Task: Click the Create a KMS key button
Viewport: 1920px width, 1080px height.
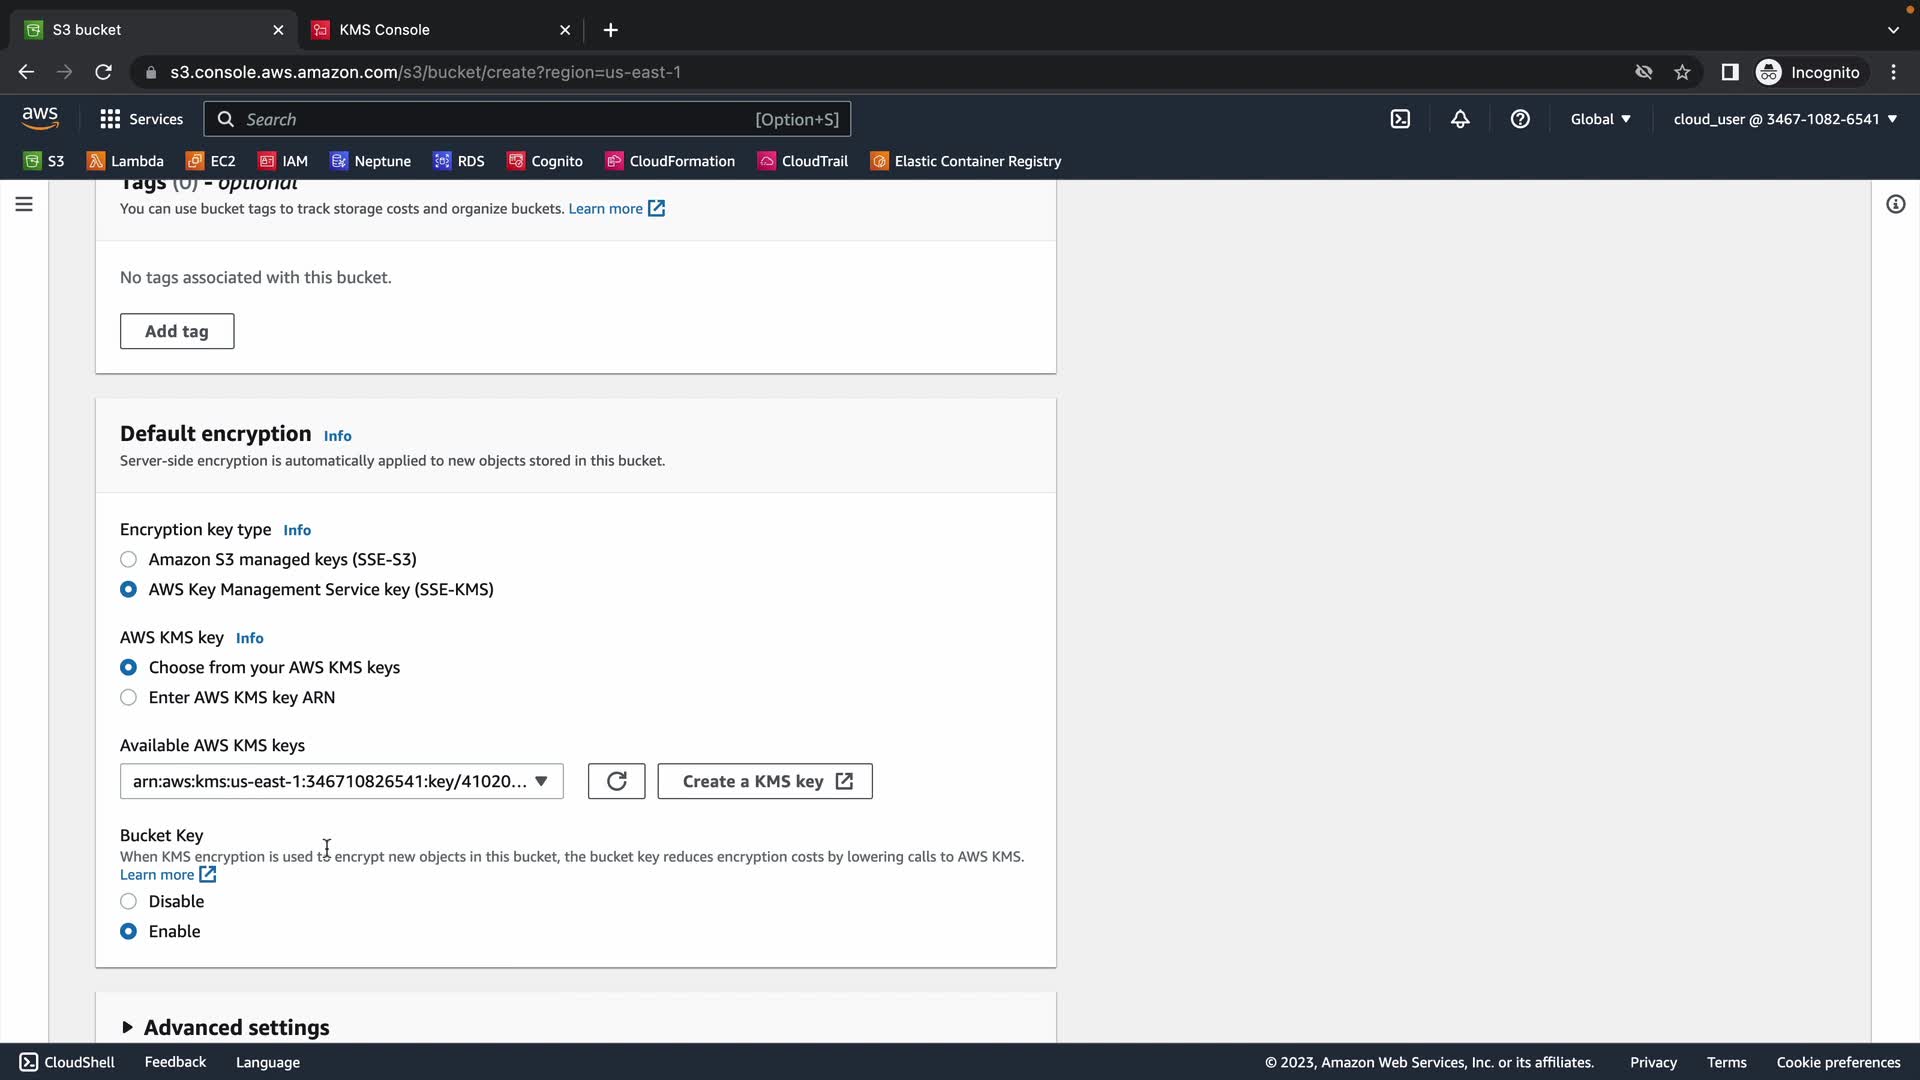Action: tap(765, 781)
